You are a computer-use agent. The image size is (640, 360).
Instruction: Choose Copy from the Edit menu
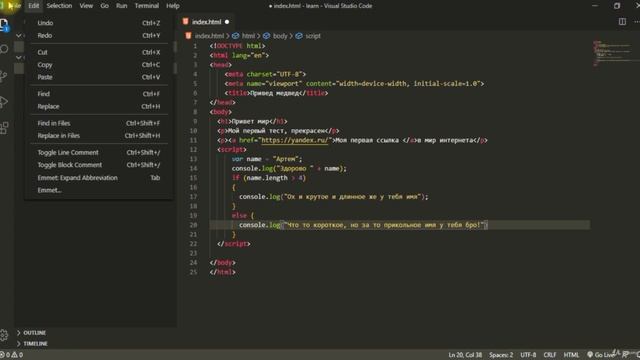[99, 65]
